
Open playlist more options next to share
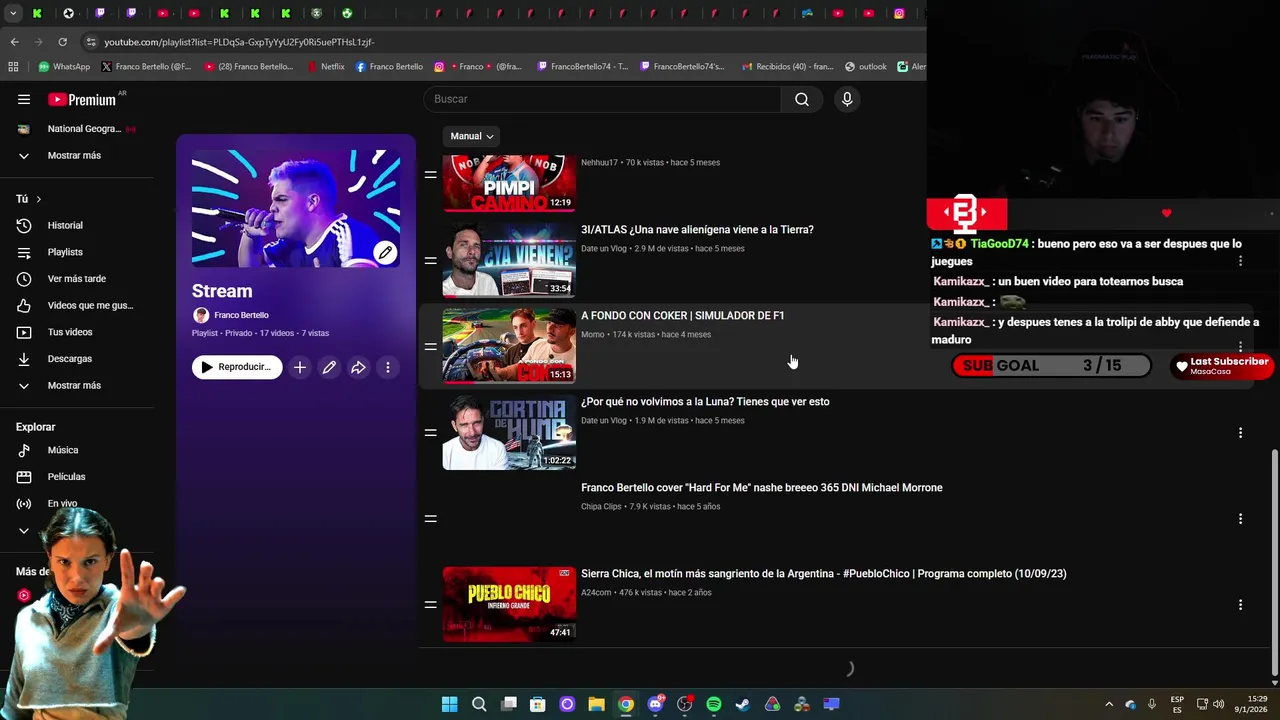pyautogui.click(x=388, y=367)
